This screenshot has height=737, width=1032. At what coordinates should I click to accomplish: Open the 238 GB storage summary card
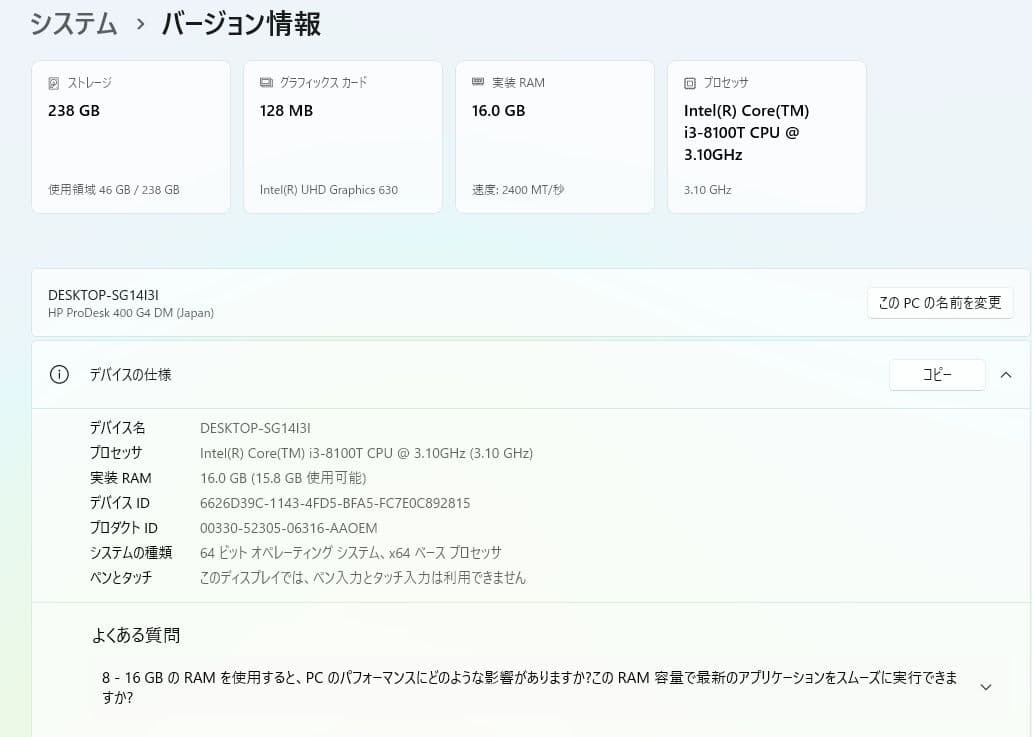pyautogui.click(x=130, y=135)
